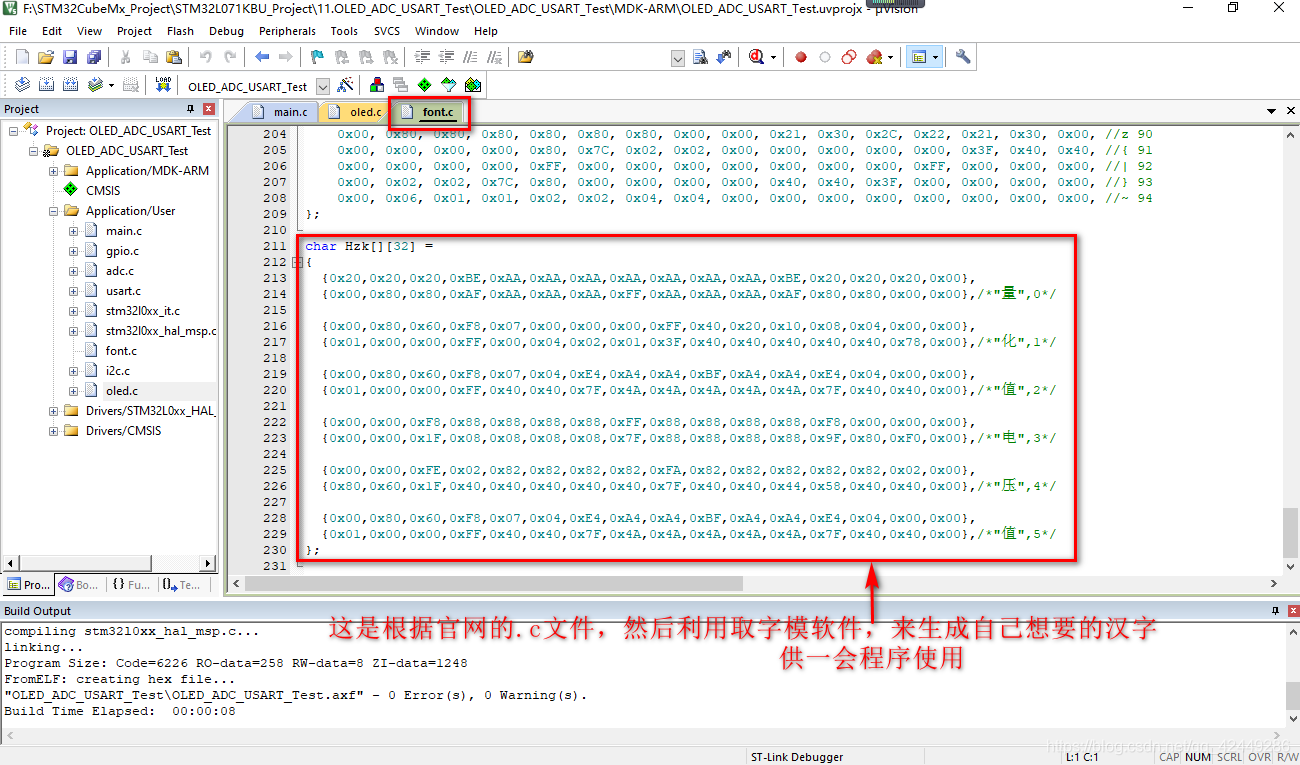Screen dimensions: 1300x765
Task: Kill all breakpoints with red X icon
Action: tap(874, 57)
